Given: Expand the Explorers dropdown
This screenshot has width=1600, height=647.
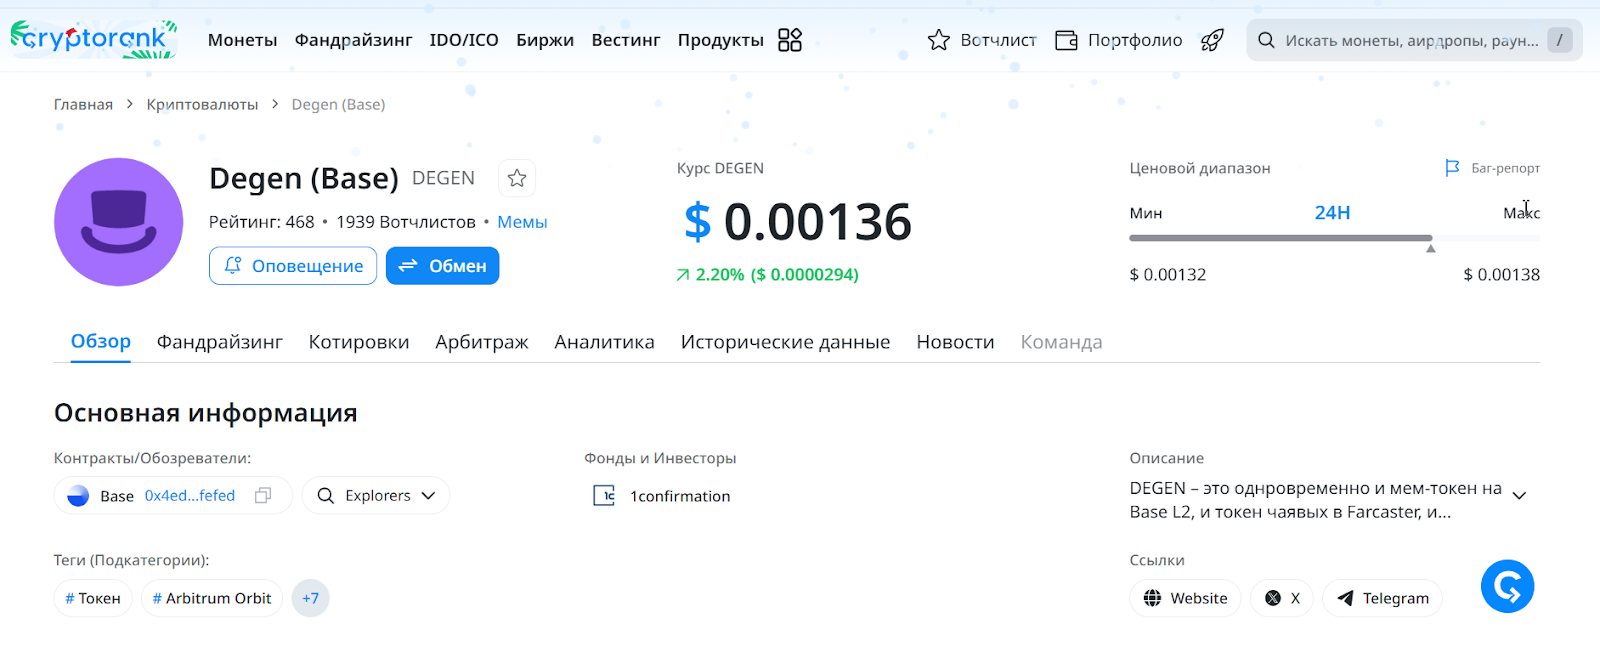Looking at the screenshot, I should (x=376, y=496).
